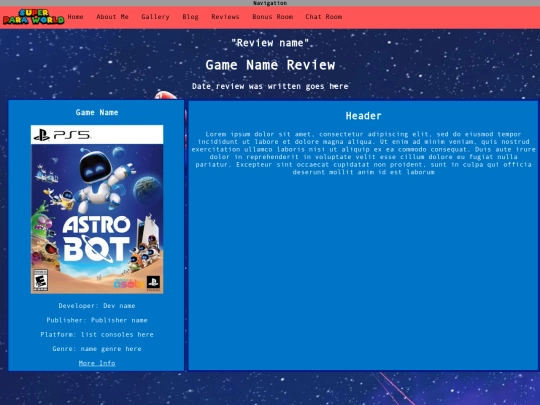This screenshot has width=540, height=405.
Task: Click the Header title in review panel
Action: point(363,116)
